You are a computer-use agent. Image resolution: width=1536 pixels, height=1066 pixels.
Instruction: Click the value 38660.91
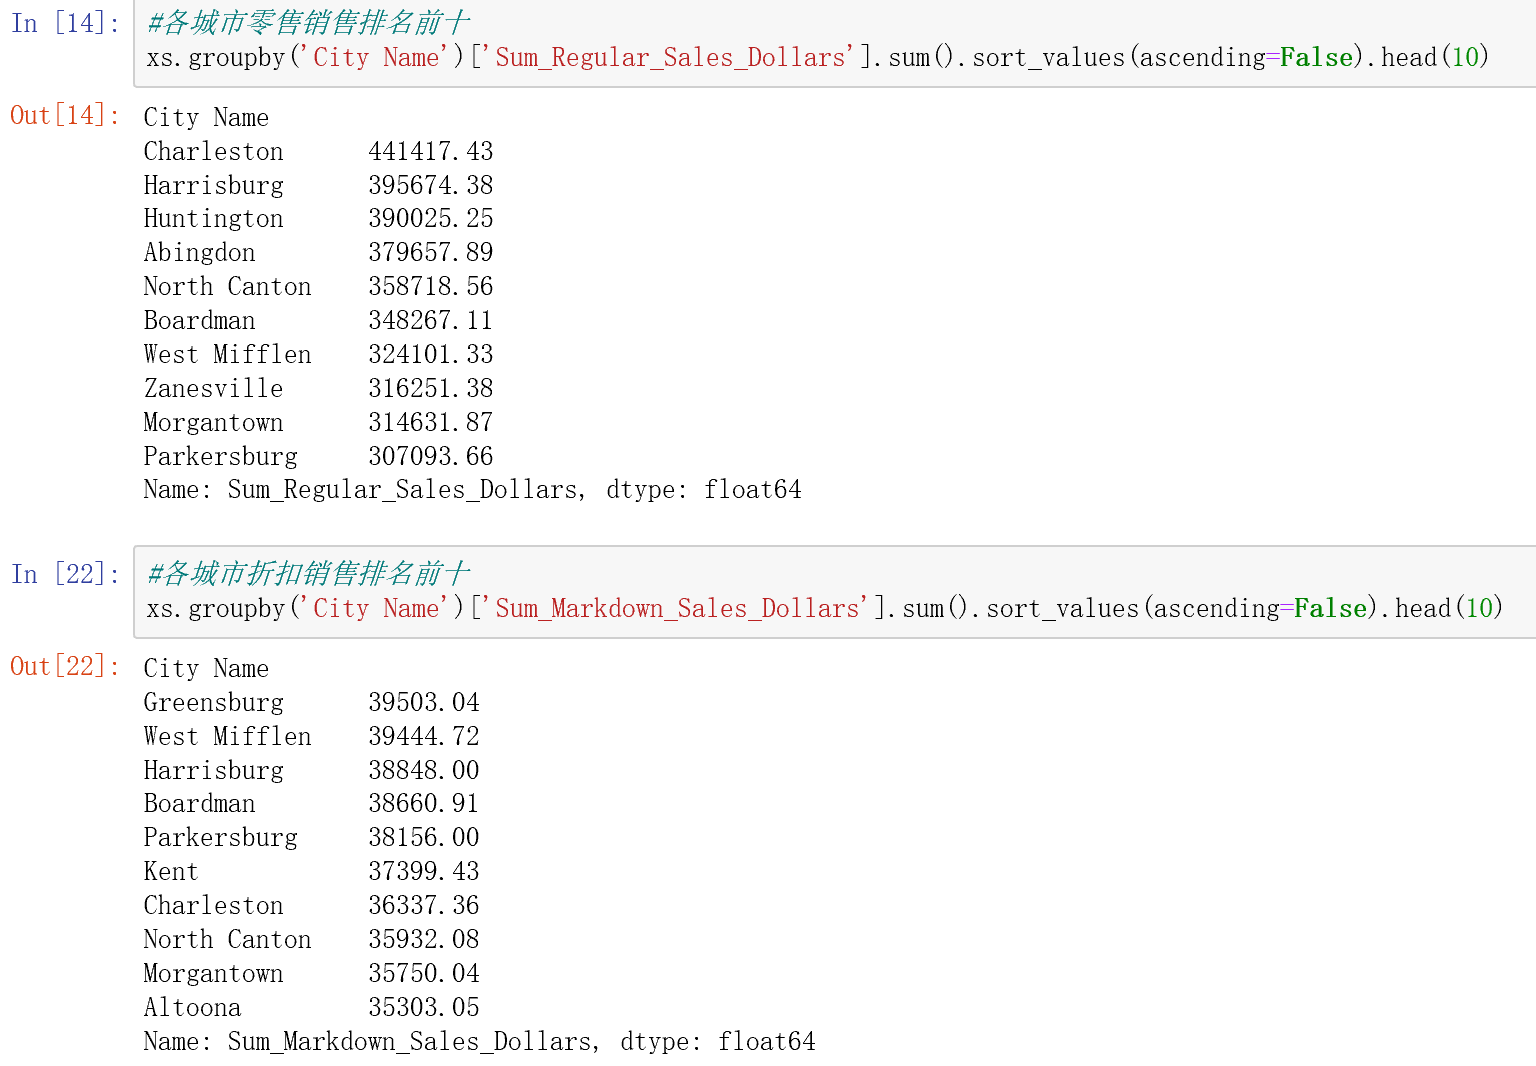(424, 804)
